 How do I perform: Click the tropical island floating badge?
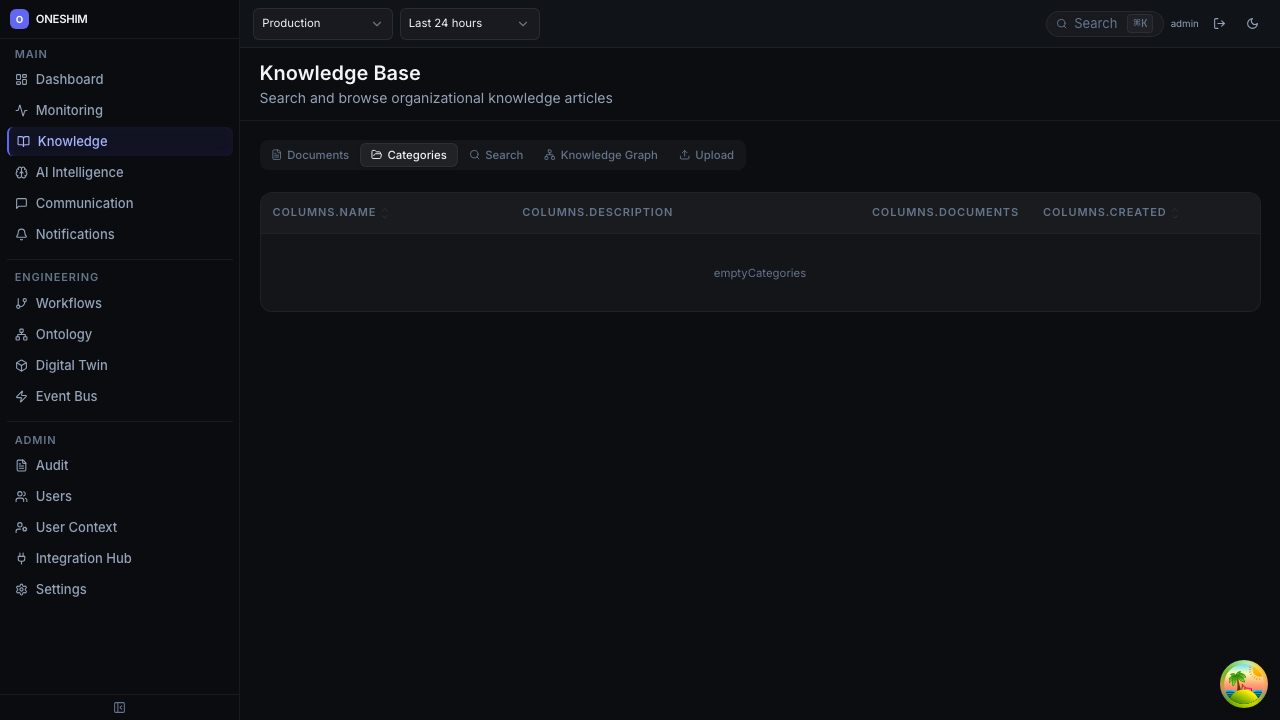(x=1243, y=684)
